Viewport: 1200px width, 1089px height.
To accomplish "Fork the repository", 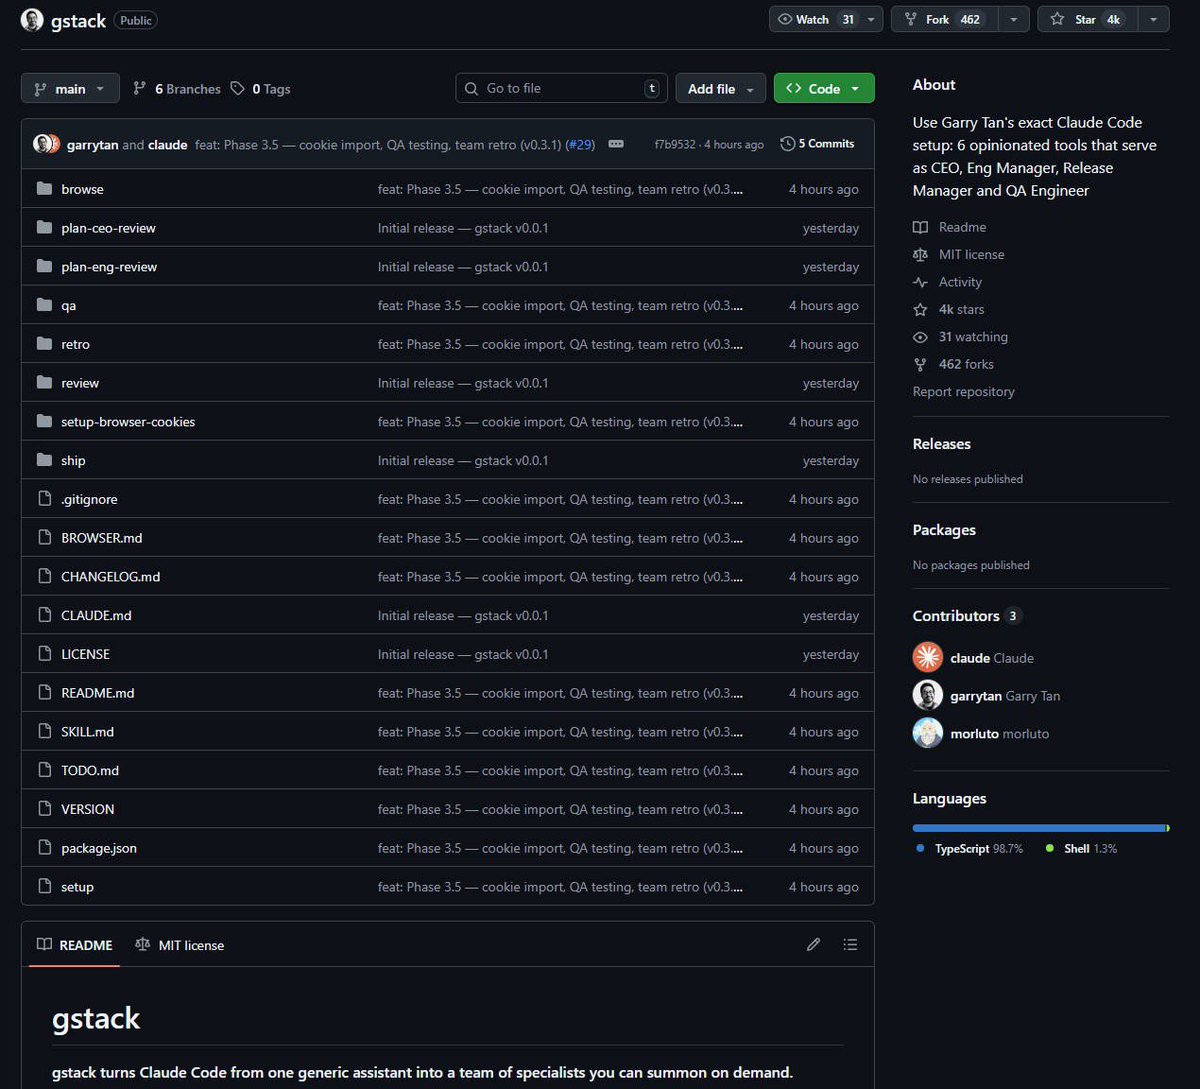I will click(945, 19).
